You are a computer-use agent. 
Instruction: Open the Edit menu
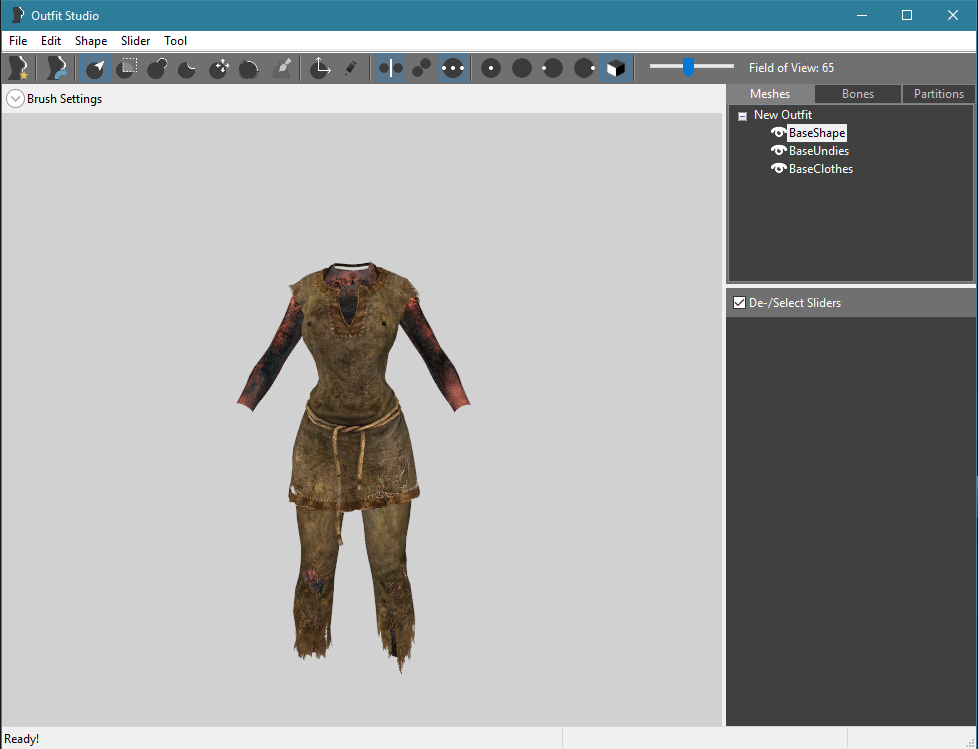pyautogui.click(x=51, y=41)
